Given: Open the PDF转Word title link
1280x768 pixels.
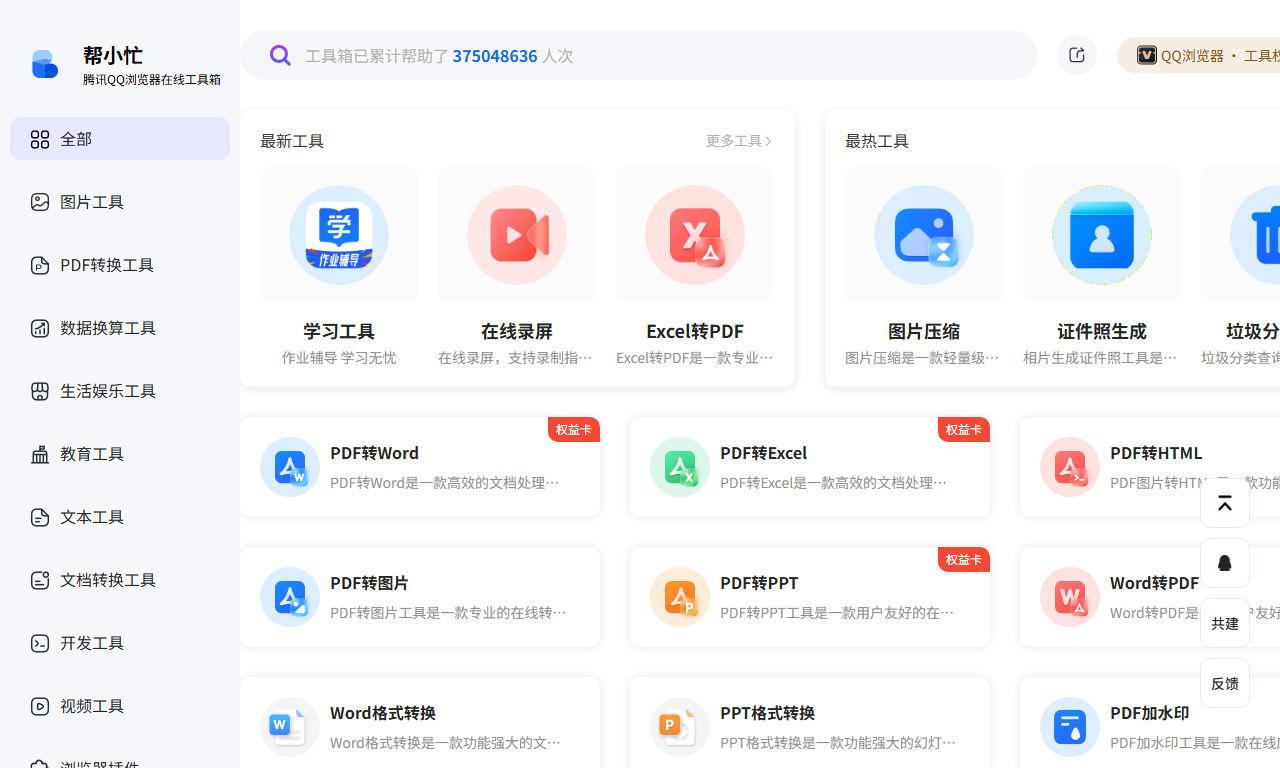Looking at the screenshot, I should tap(375, 453).
